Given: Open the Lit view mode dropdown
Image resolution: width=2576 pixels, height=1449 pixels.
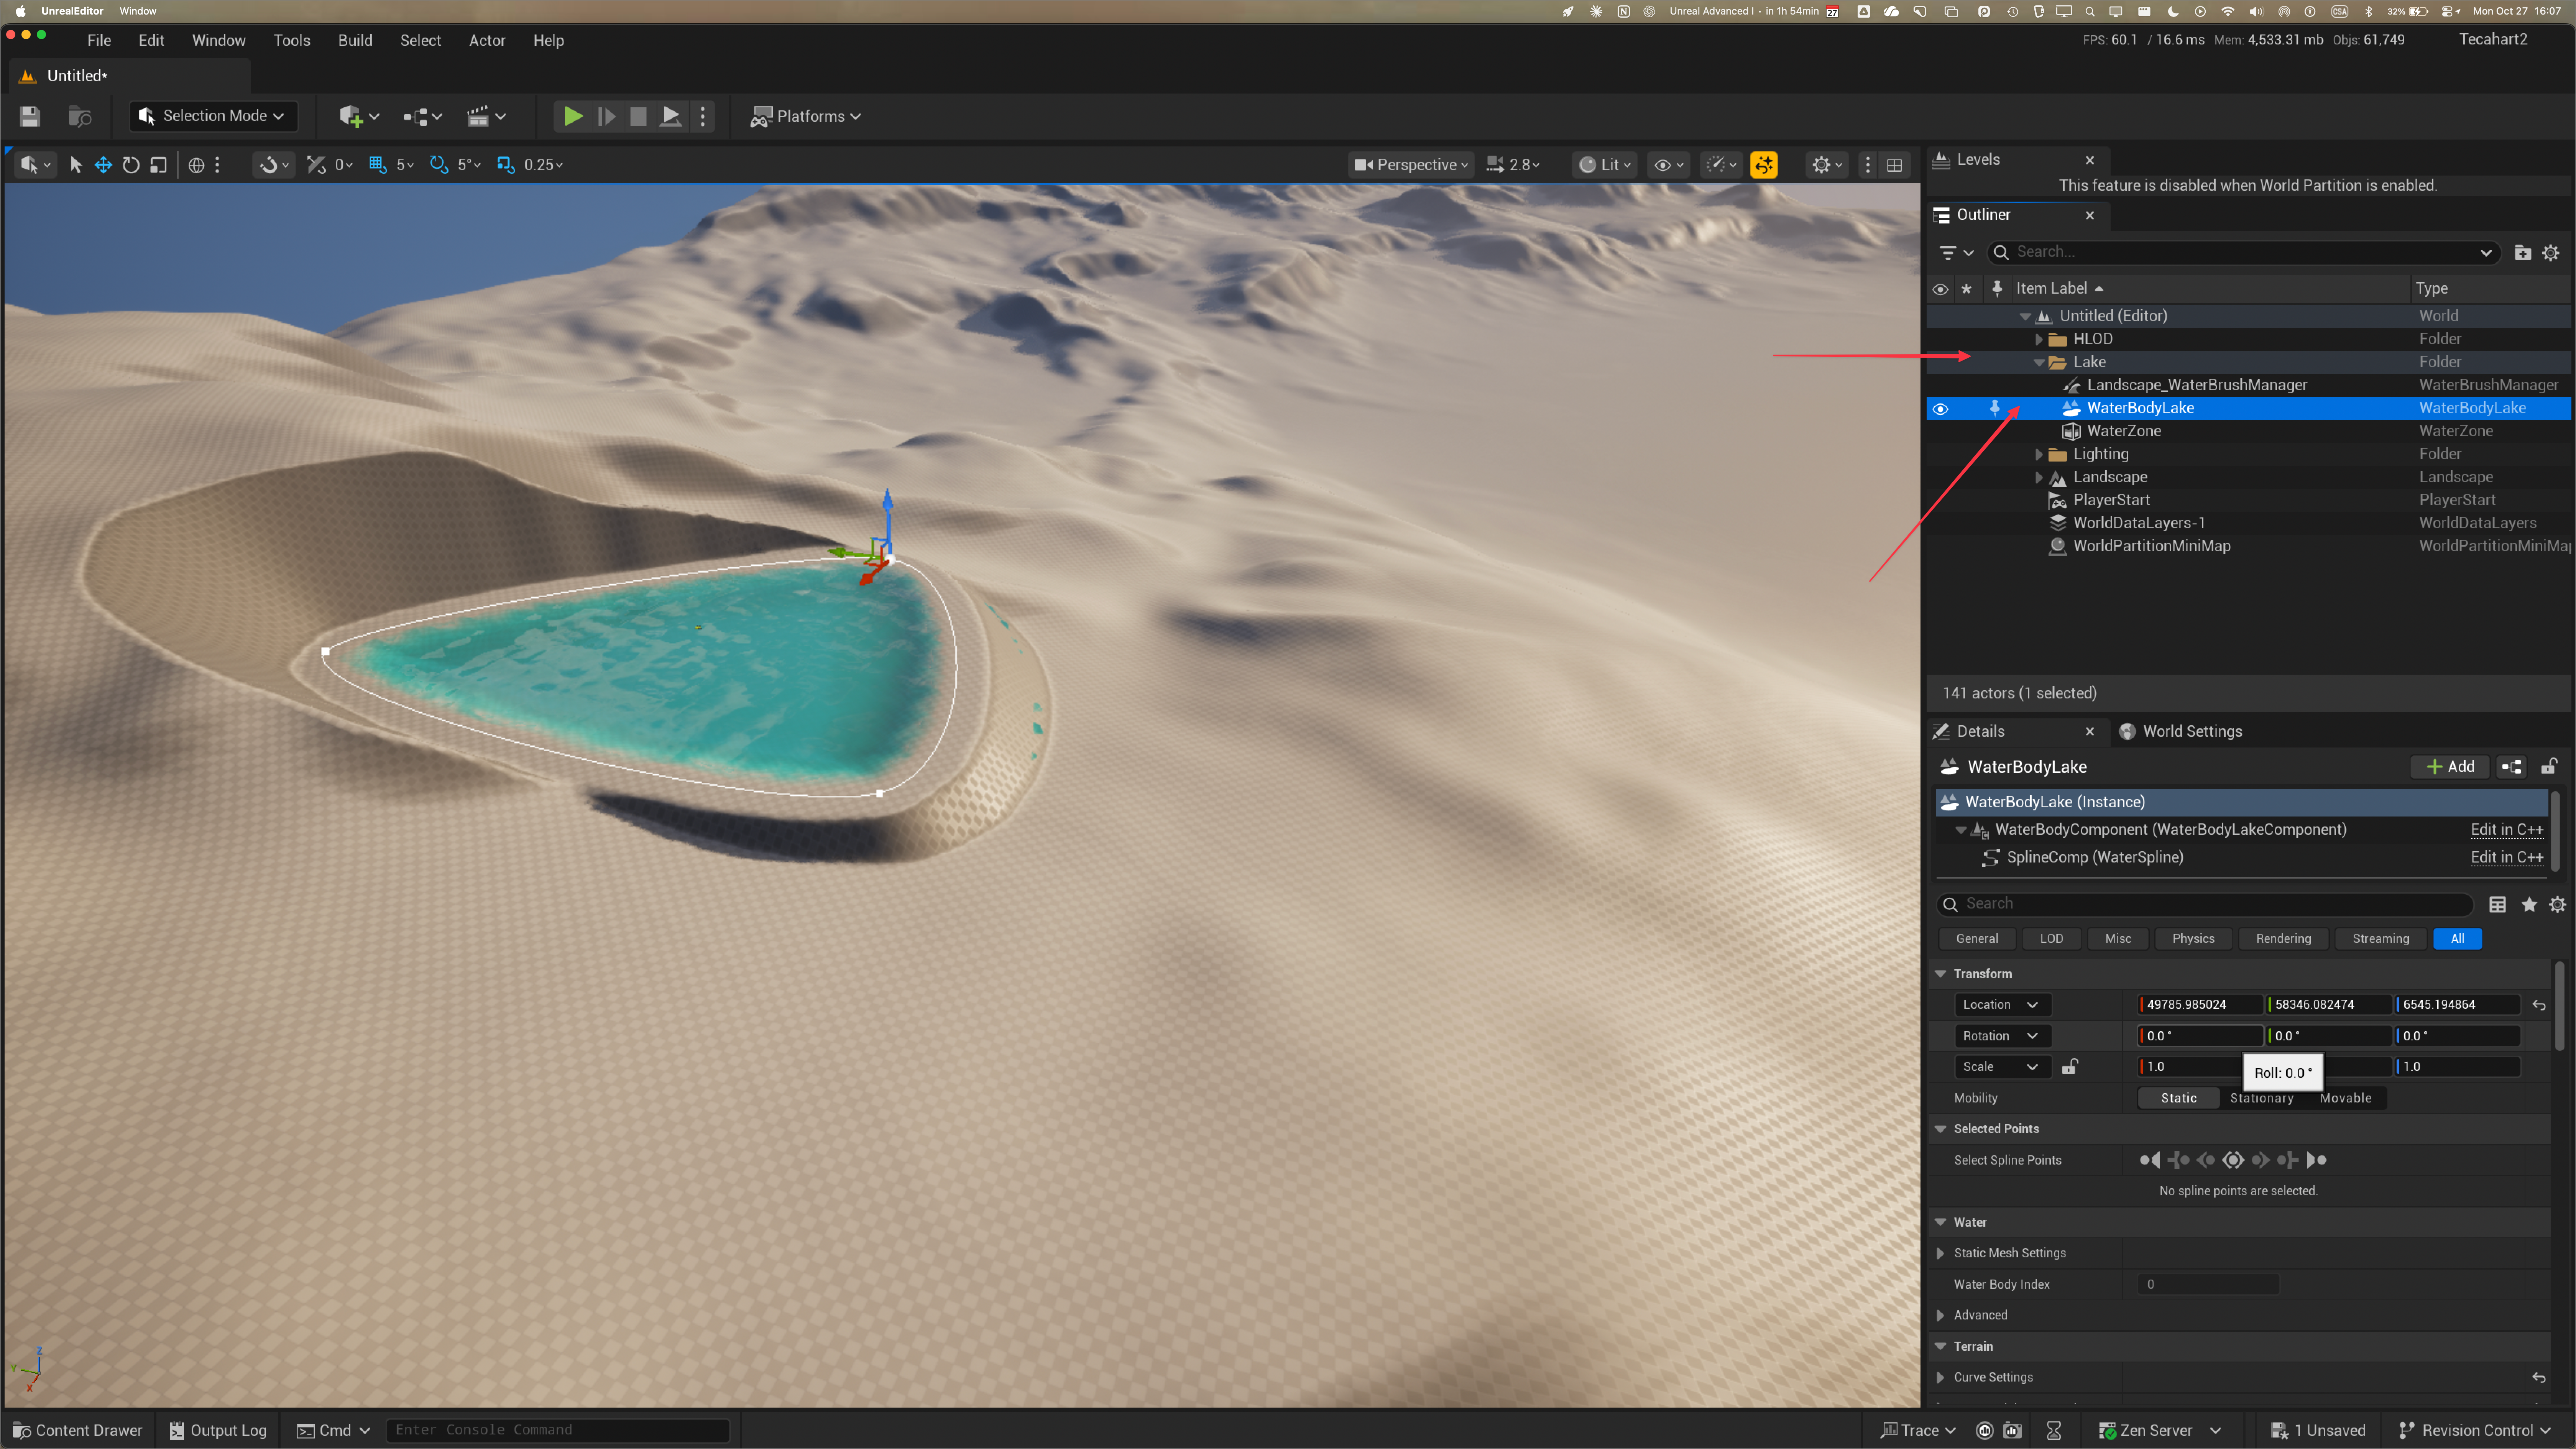Looking at the screenshot, I should pos(1604,165).
